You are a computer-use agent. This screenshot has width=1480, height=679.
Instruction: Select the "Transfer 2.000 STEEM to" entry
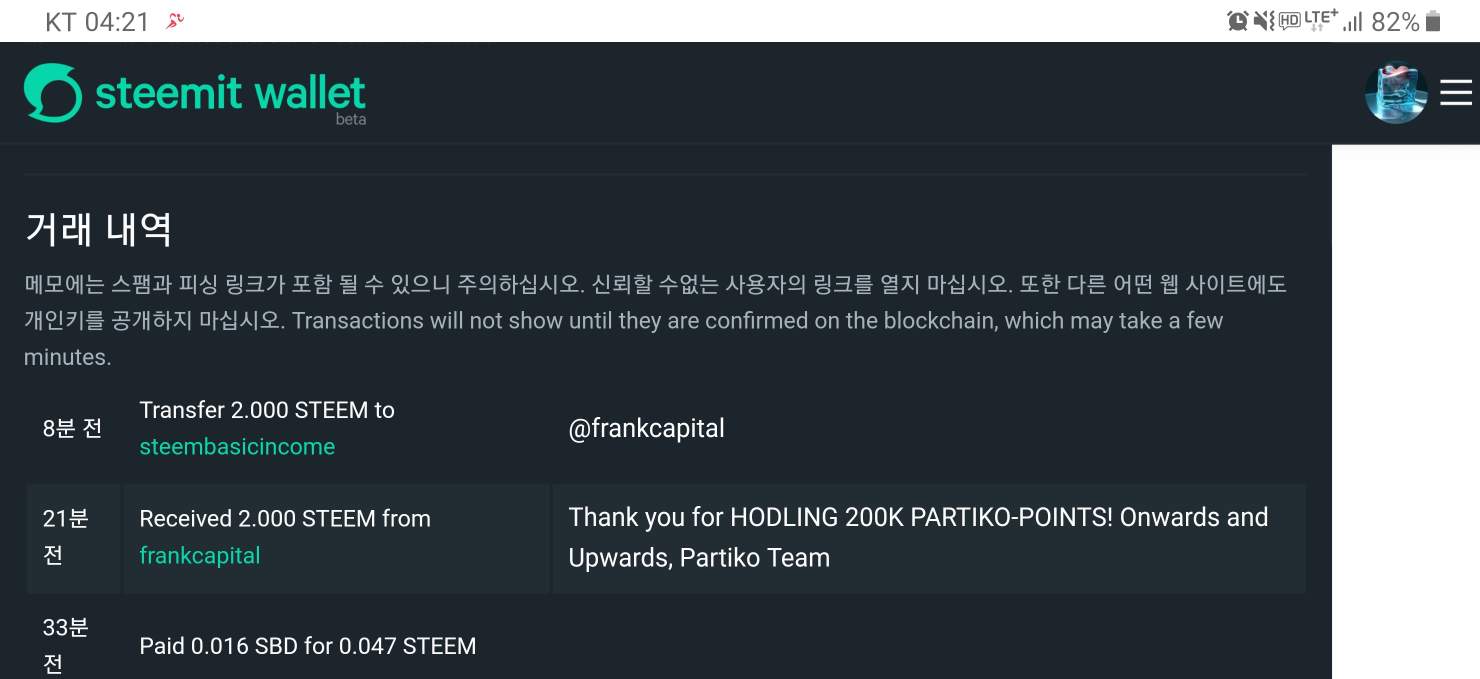point(267,411)
